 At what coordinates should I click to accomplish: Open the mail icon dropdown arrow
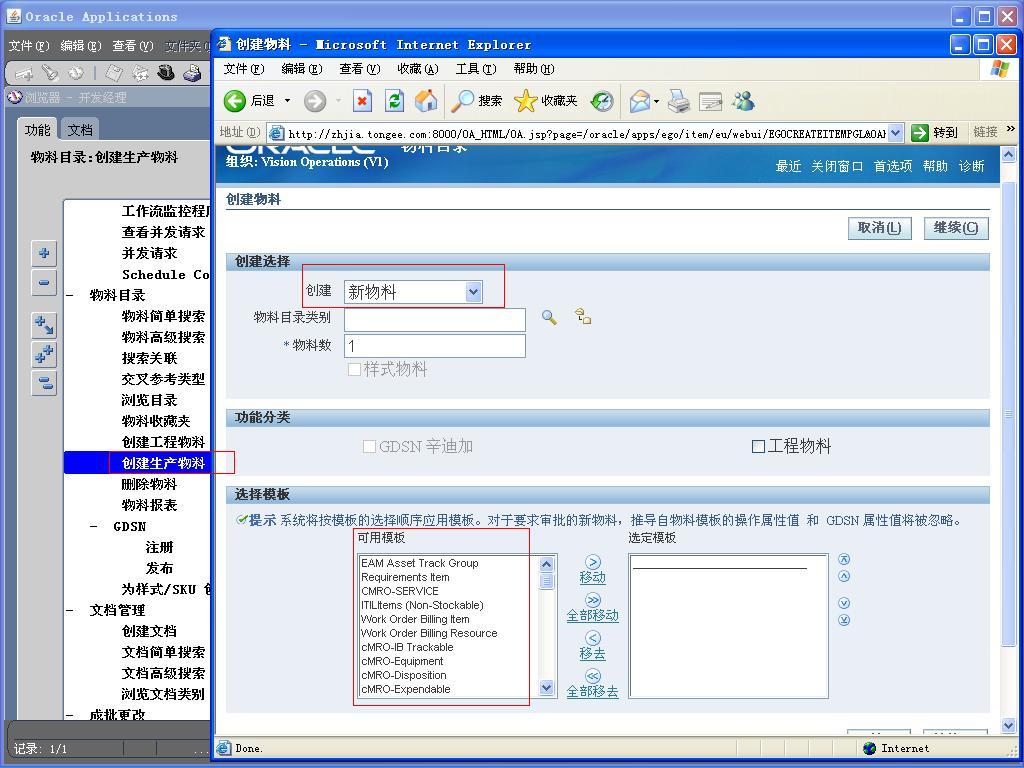pyautogui.click(x=656, y=101)
